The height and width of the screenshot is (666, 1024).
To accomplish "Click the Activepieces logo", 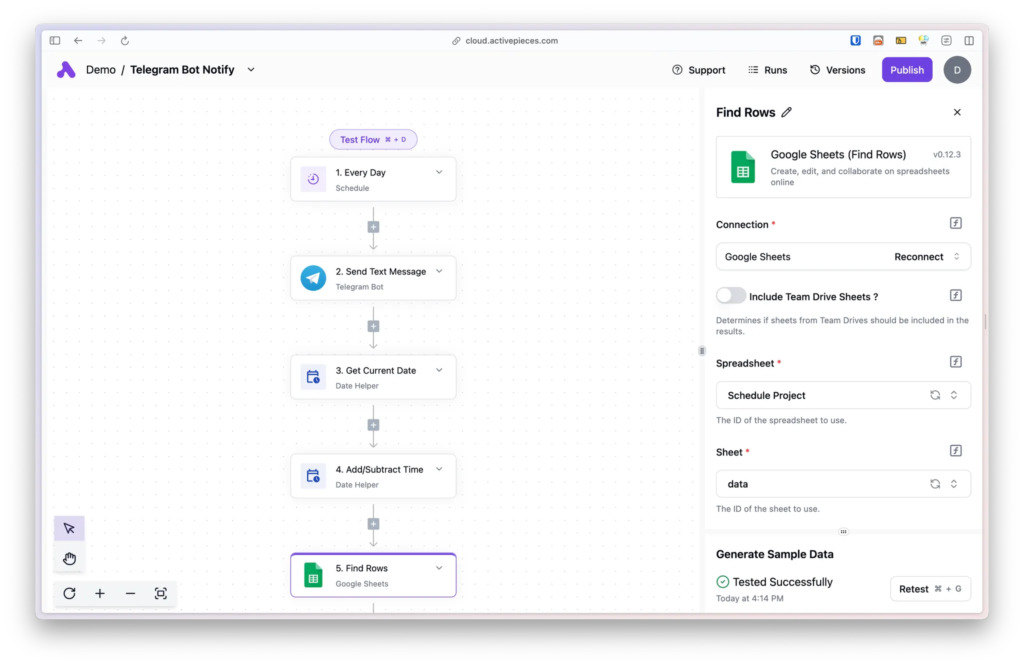I will coord(66,70).
